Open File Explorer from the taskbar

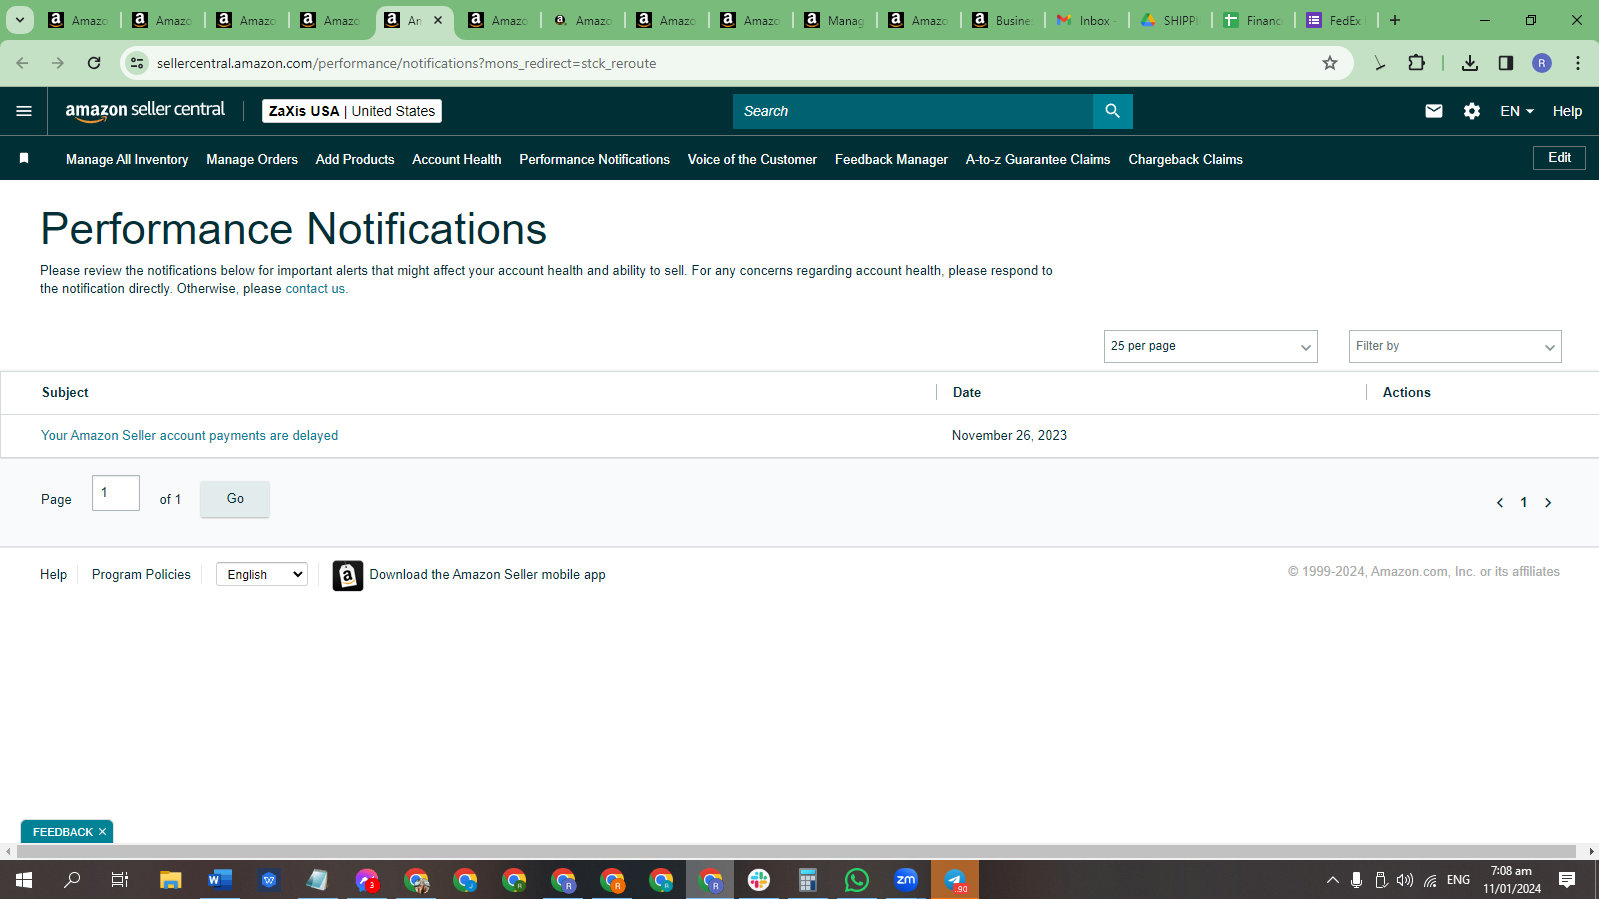171,880
